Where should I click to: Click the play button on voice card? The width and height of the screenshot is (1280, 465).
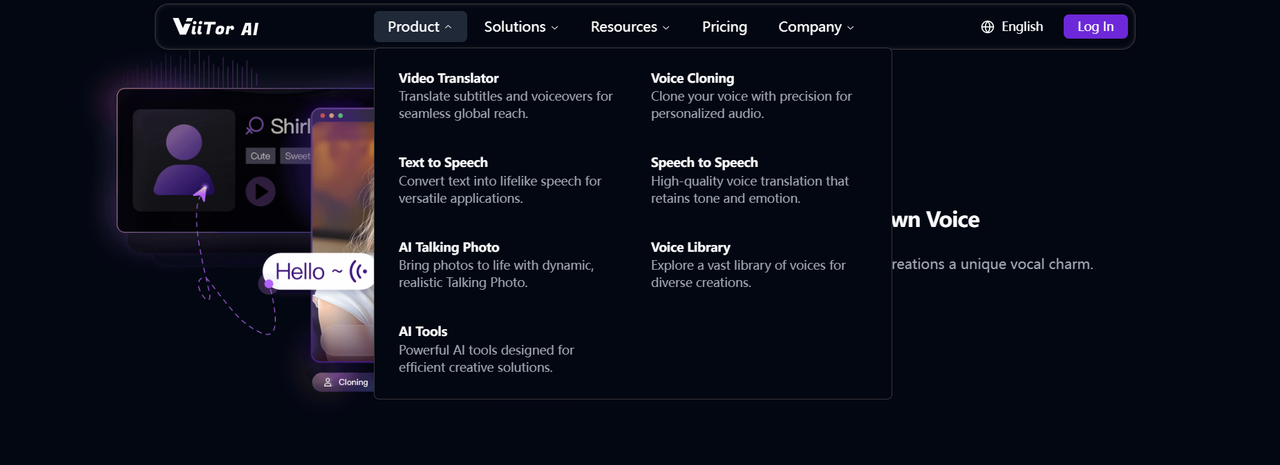tap(261, 191)
